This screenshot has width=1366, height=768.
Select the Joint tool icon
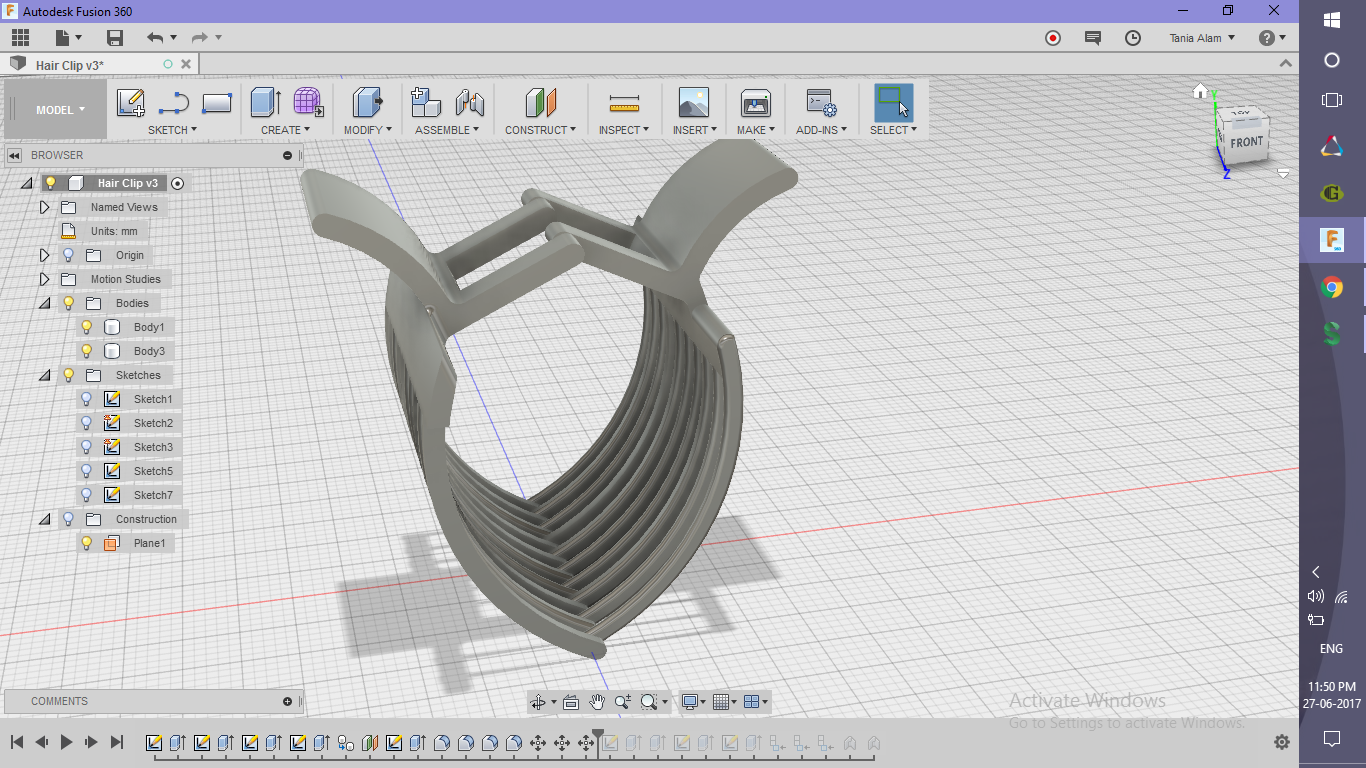[469, 102]
